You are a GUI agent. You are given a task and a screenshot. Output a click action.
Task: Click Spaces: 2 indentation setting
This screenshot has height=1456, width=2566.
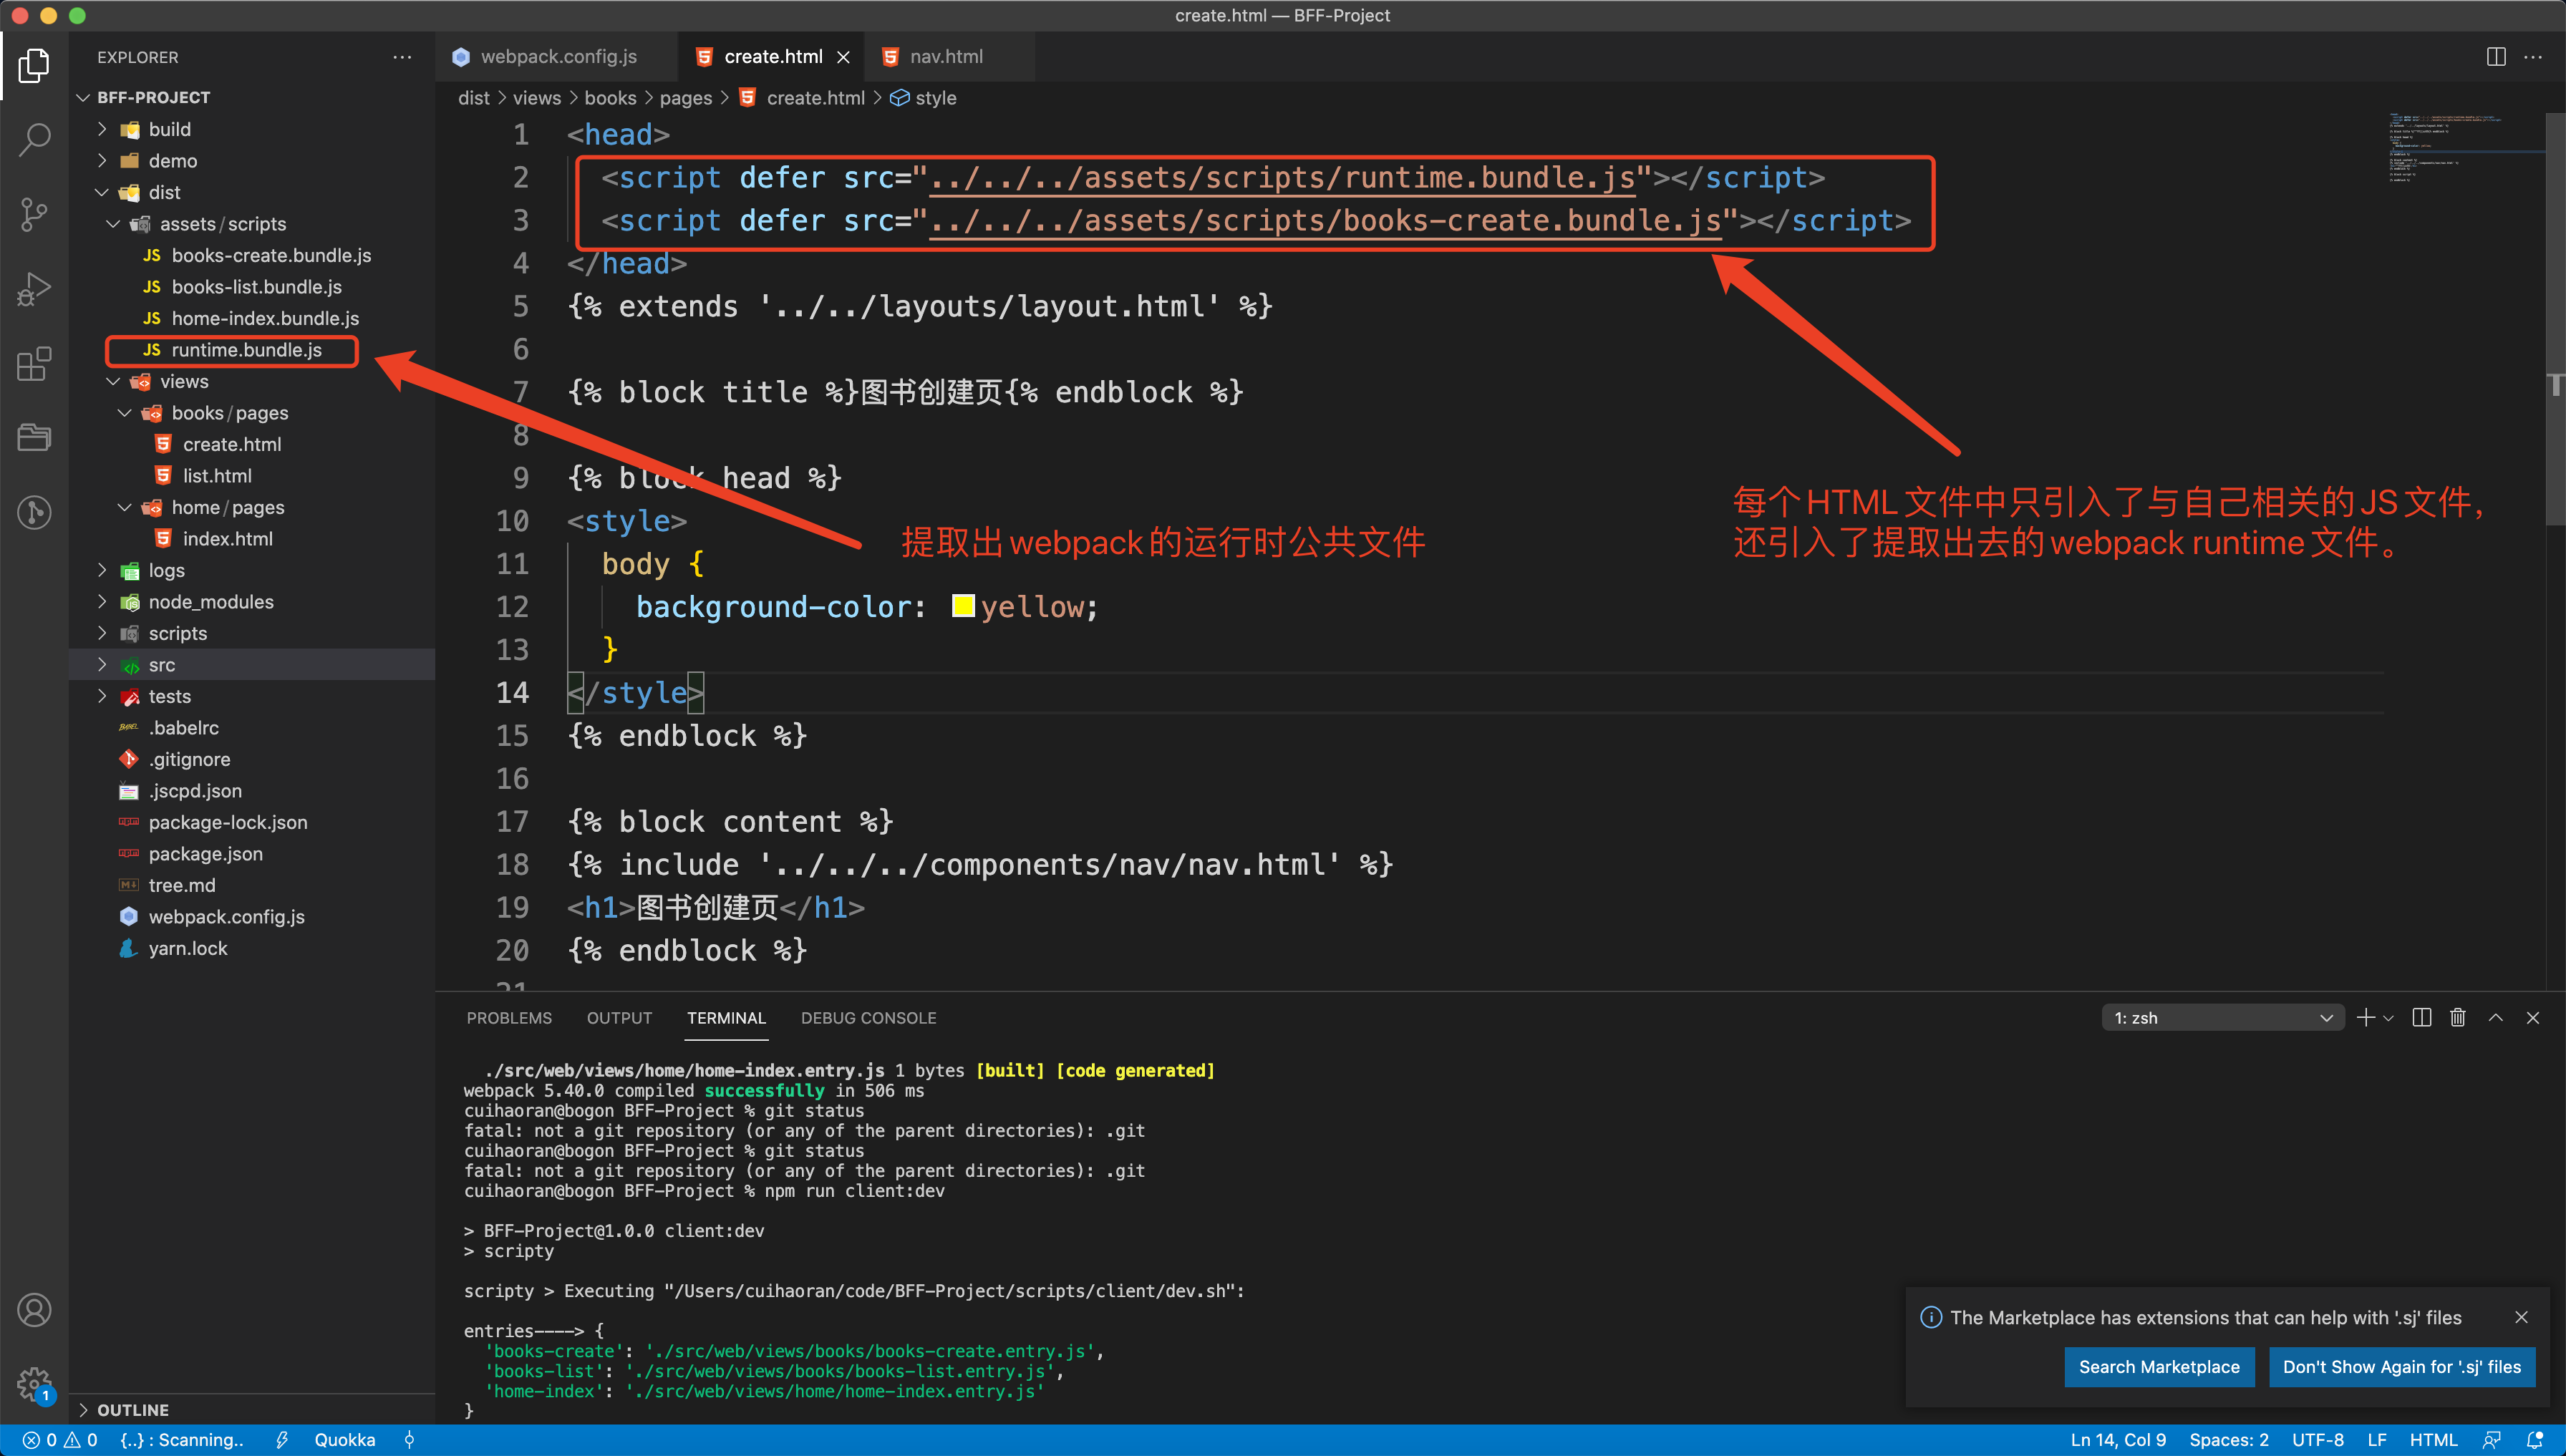coord(2228,1440)
